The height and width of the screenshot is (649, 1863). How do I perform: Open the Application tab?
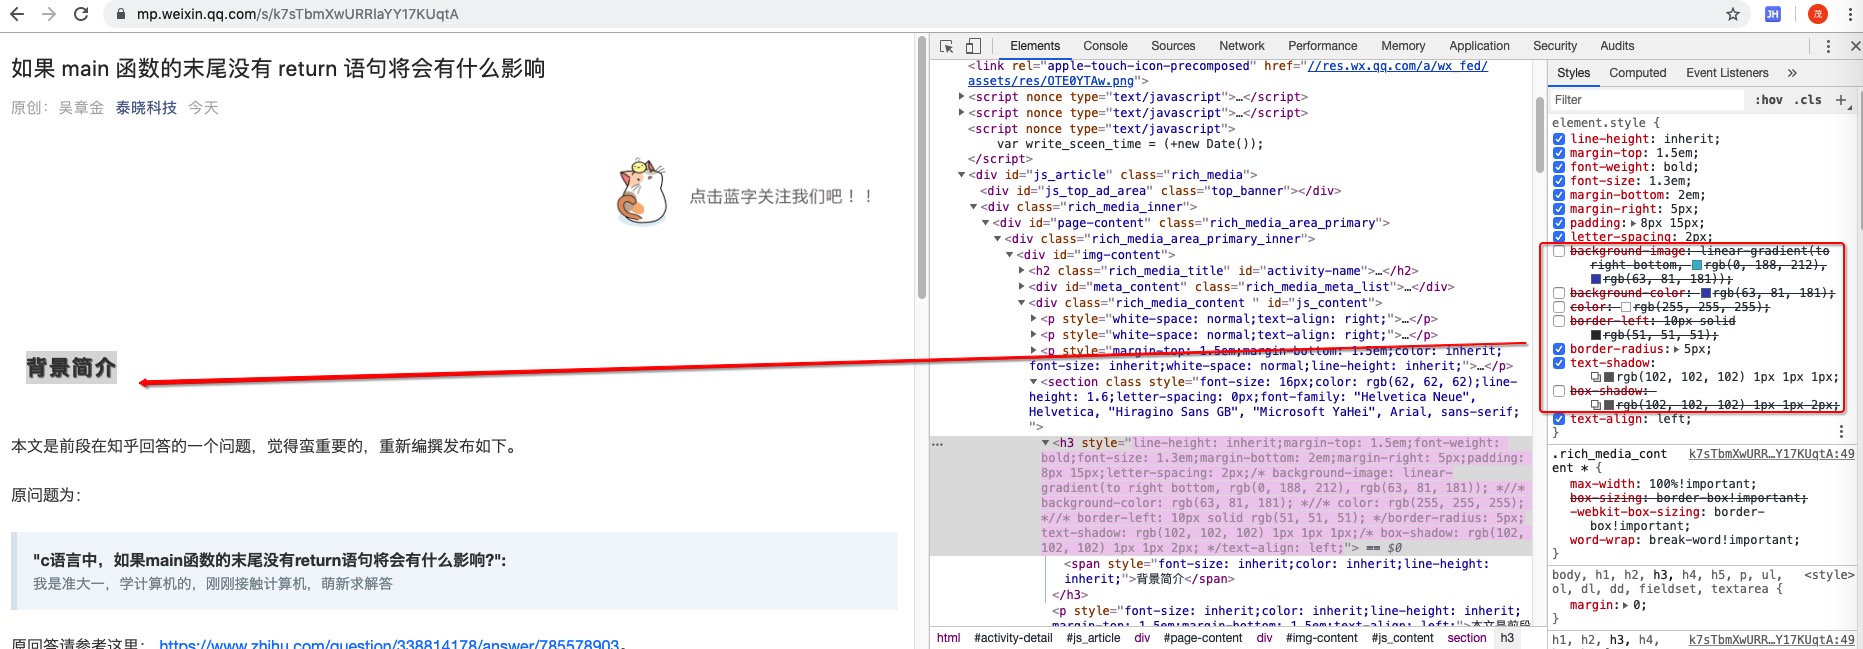[1479, 46]
